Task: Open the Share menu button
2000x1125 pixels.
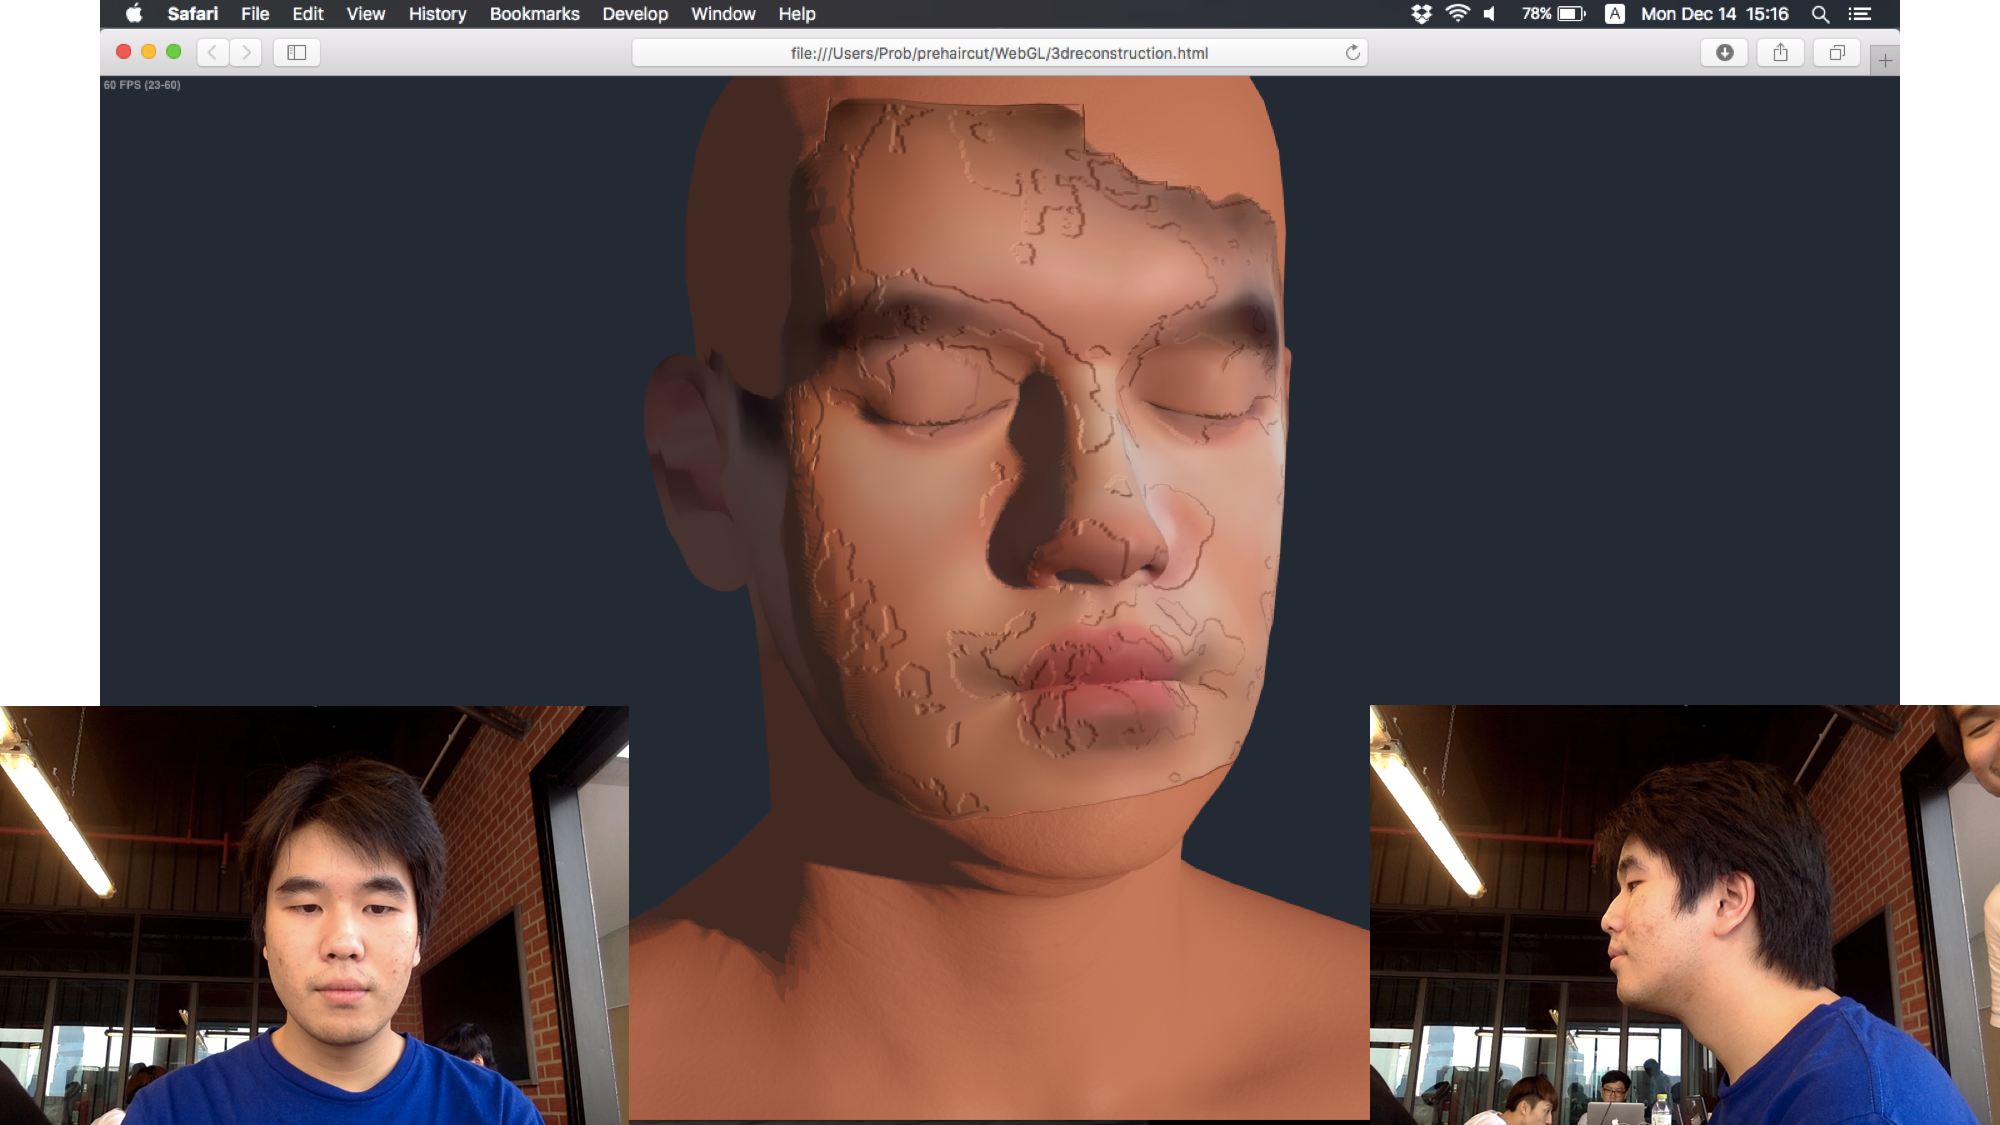Action: [x=1781, y=53]
